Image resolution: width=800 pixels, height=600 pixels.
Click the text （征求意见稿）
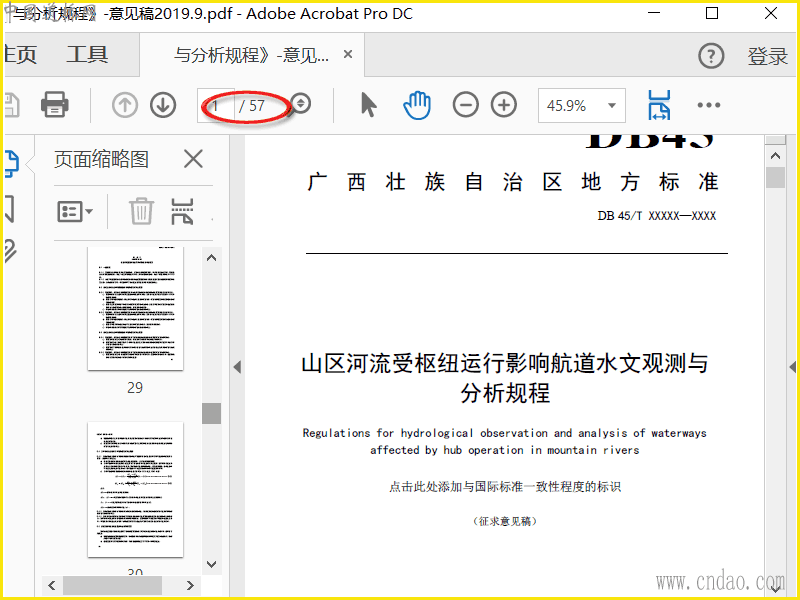click(505, 521)
